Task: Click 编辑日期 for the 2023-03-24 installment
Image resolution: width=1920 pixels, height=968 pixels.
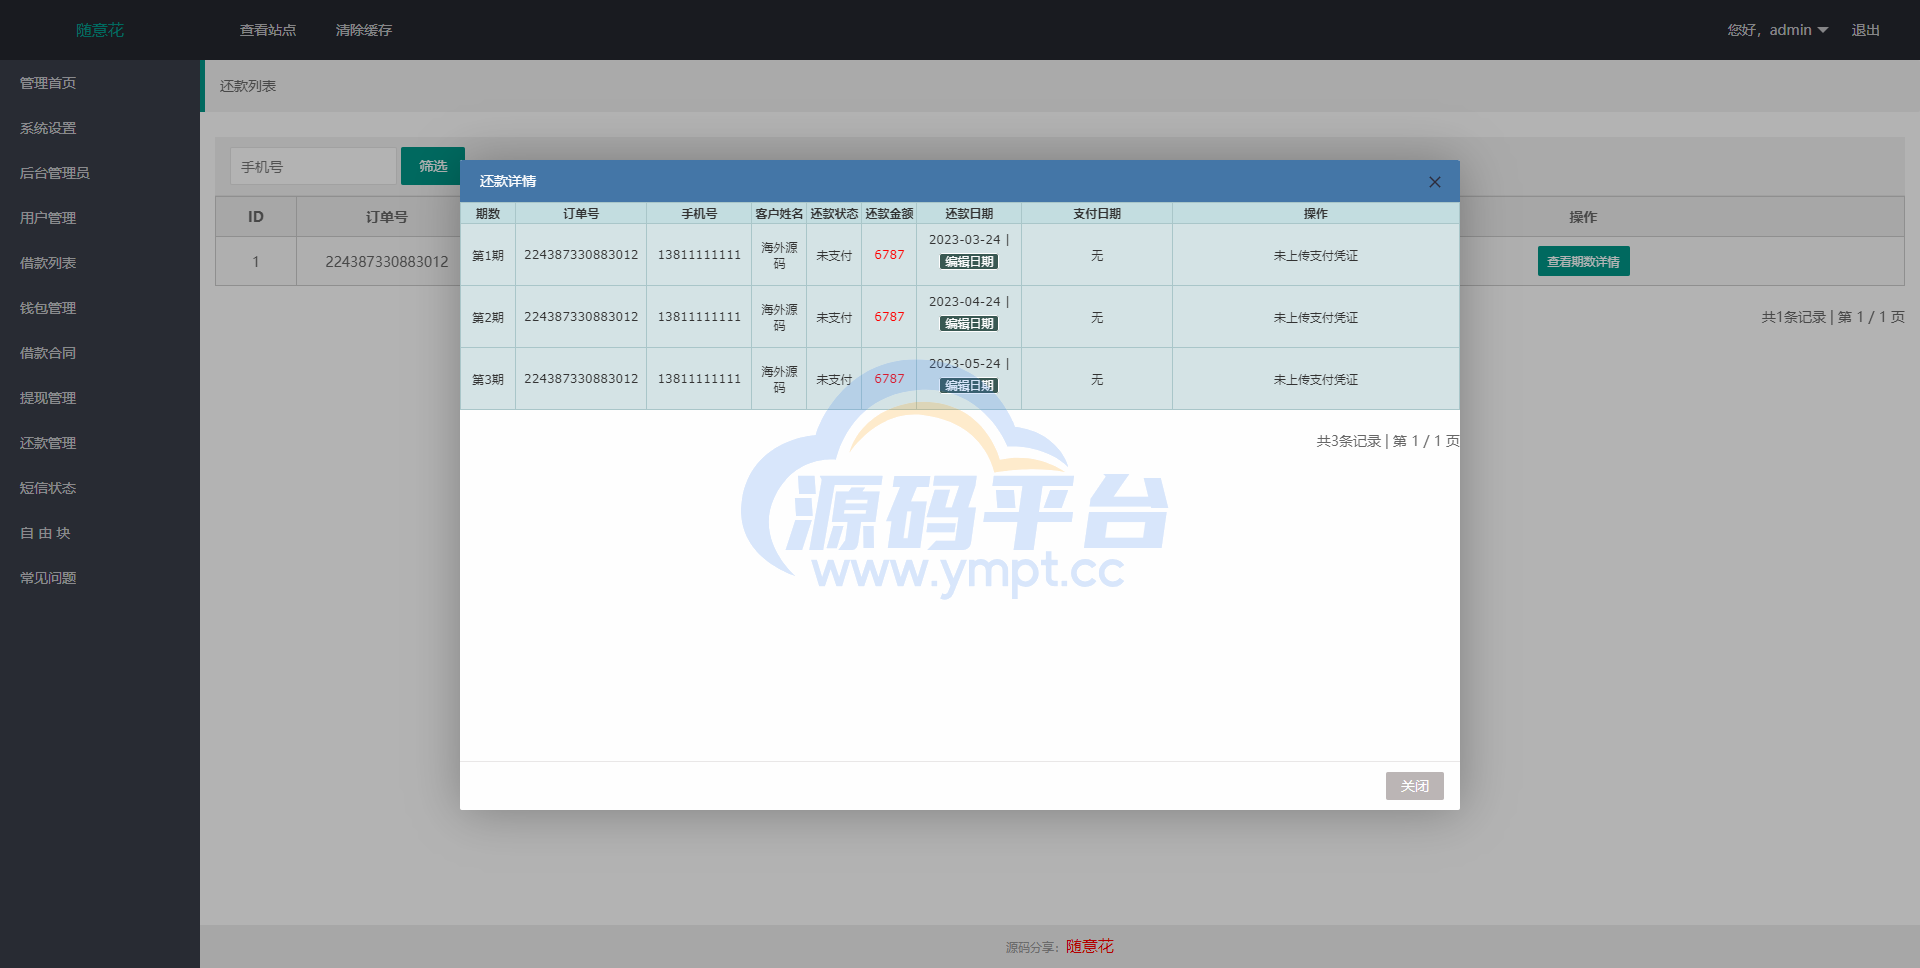Action: tap(969, 262)
